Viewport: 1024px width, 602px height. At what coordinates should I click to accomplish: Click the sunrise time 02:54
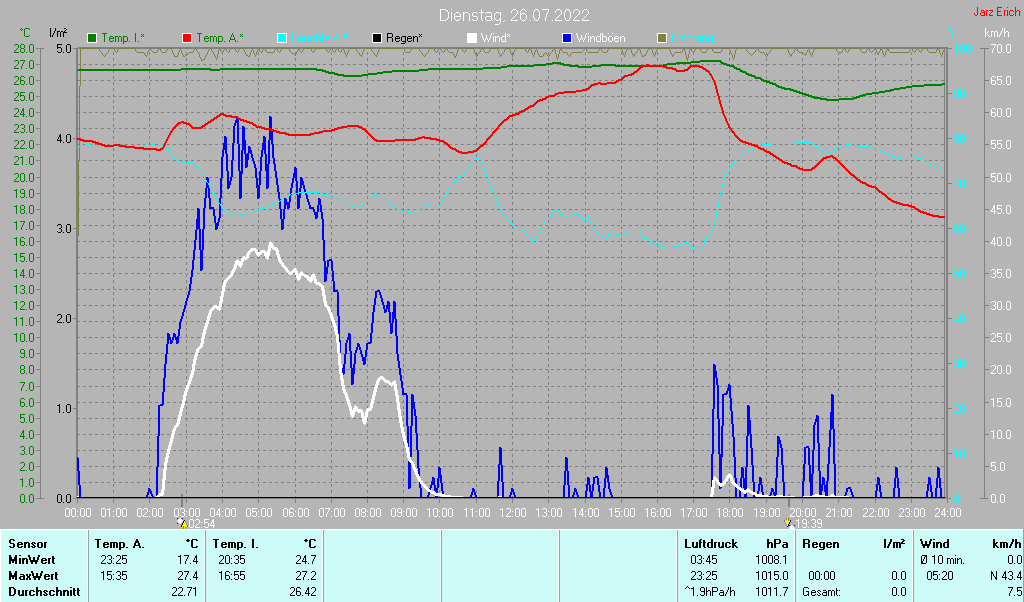click(202, 524)
